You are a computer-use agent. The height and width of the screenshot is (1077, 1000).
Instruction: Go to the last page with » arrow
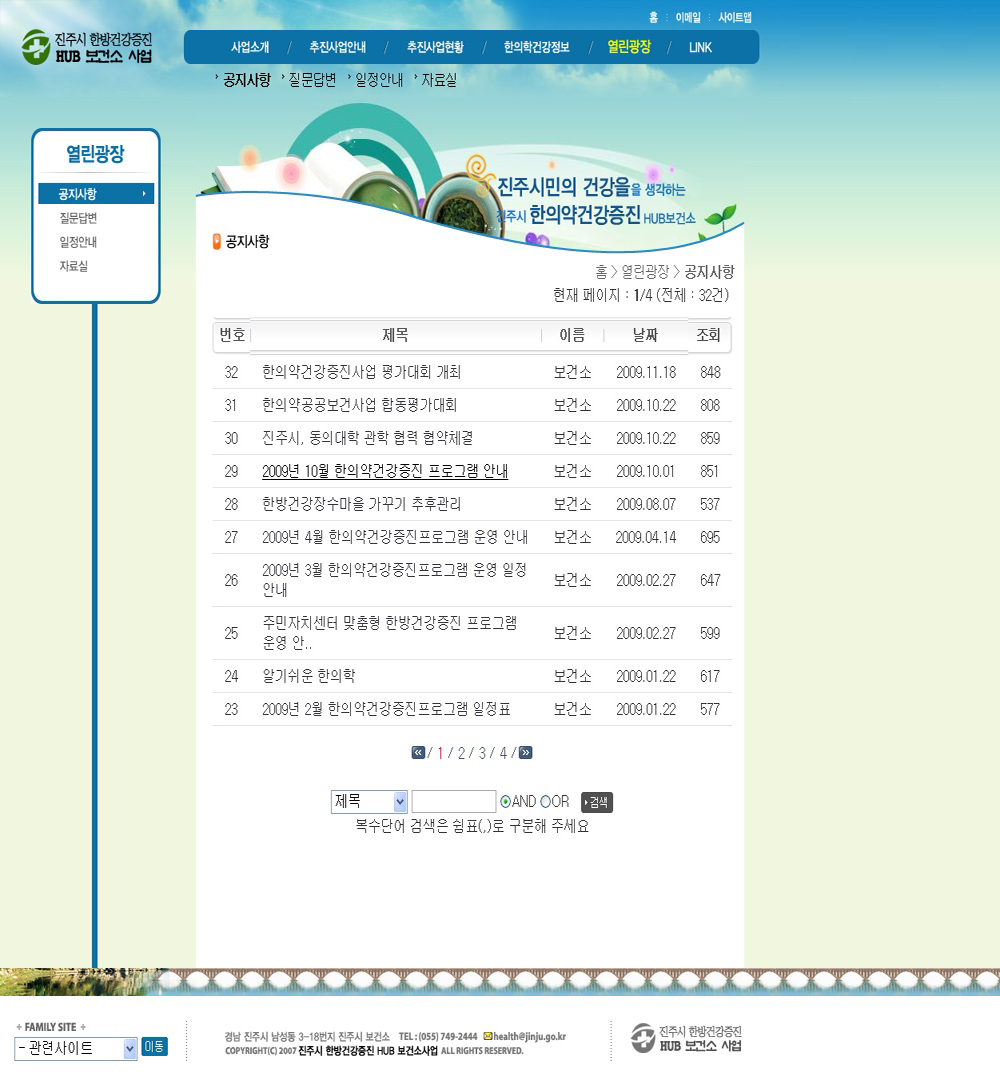tap(525, 753)
